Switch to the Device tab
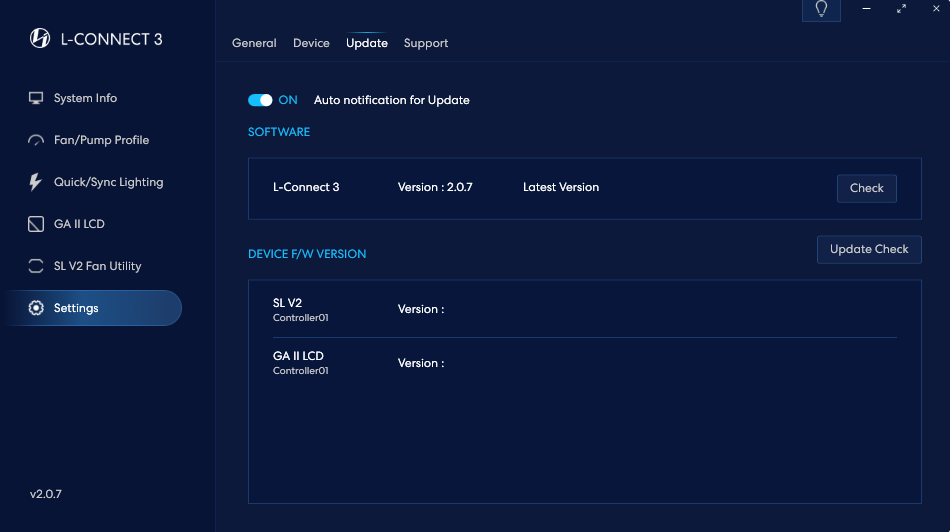 (311, 43)
